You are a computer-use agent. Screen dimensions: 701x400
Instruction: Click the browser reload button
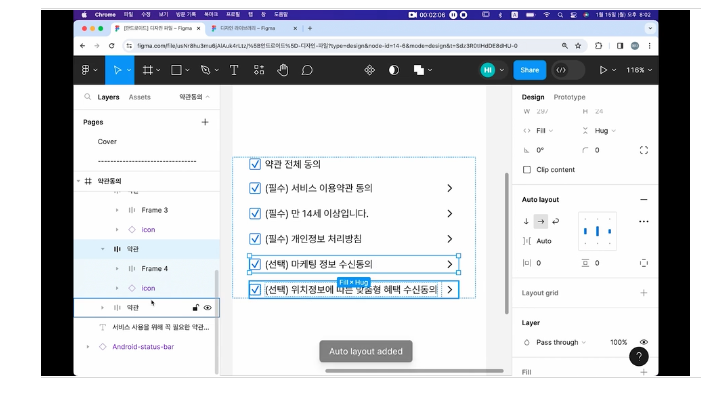point(111,46)
